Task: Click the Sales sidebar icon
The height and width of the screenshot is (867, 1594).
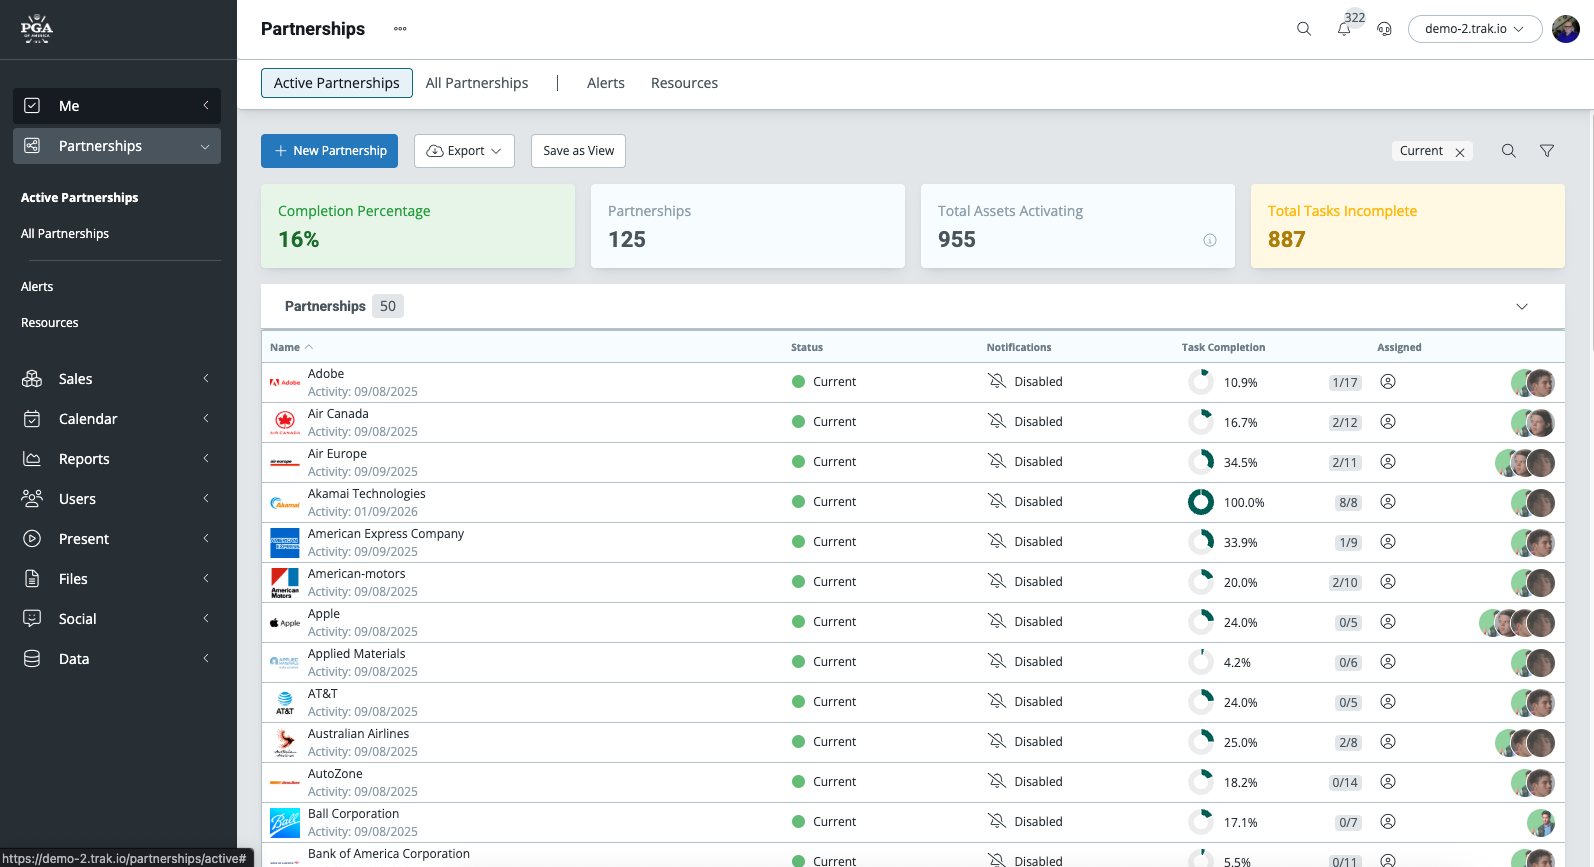Action: (32, 379)
